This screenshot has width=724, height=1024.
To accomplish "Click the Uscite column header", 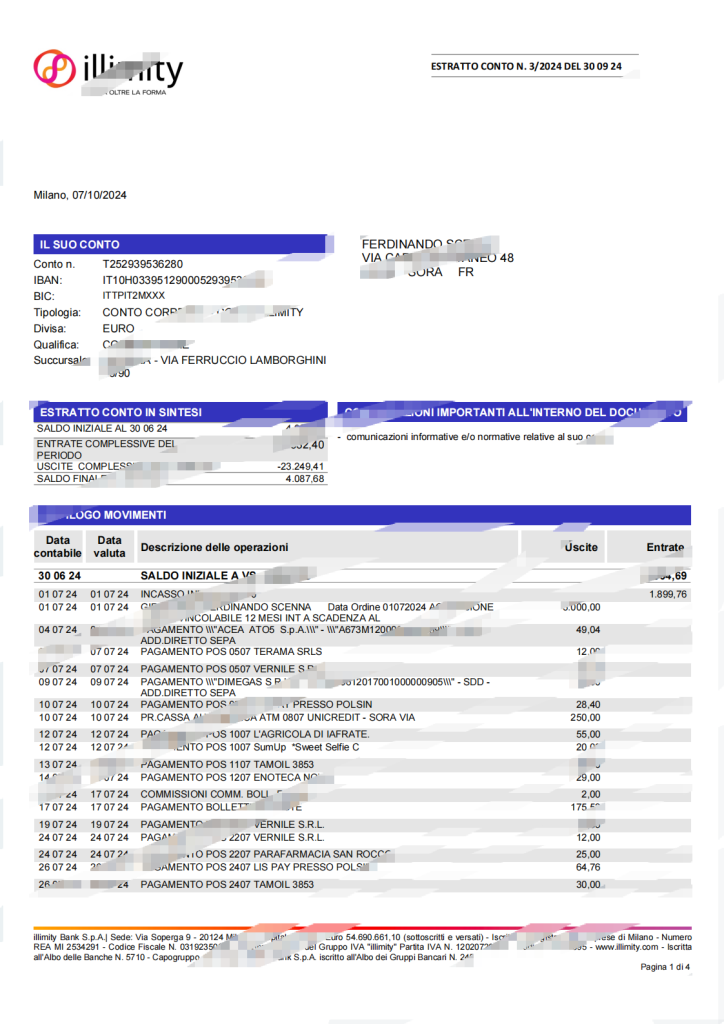I will click(x=581, y=547).
